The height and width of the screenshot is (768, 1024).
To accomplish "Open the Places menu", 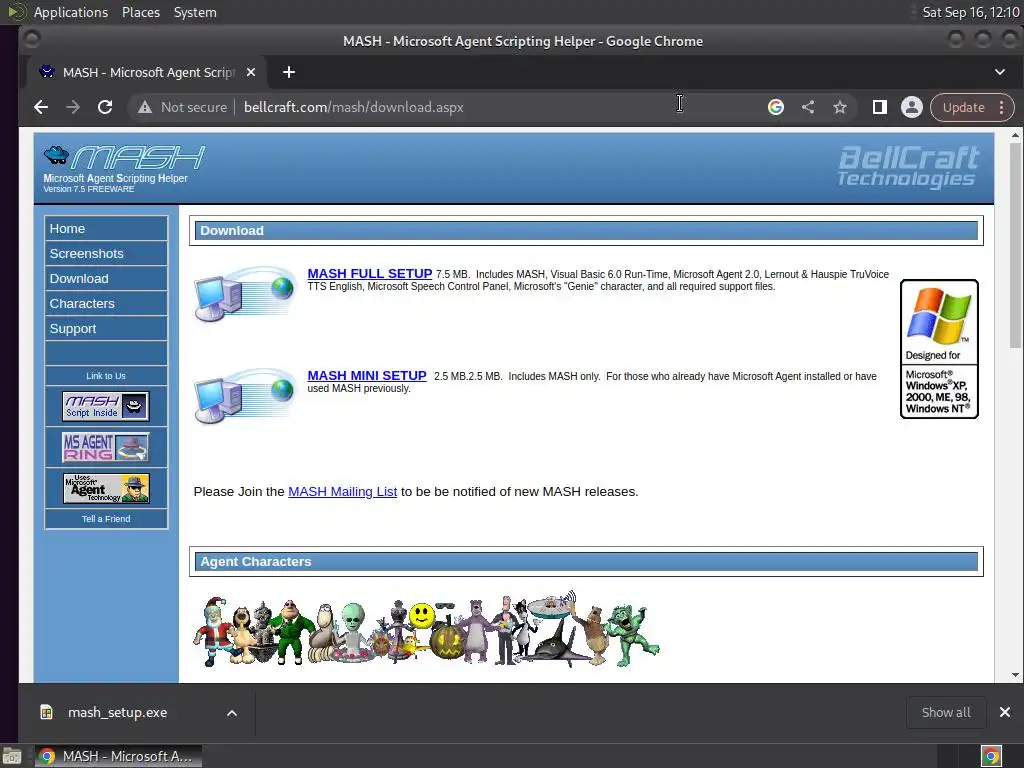I will [141, 12].
